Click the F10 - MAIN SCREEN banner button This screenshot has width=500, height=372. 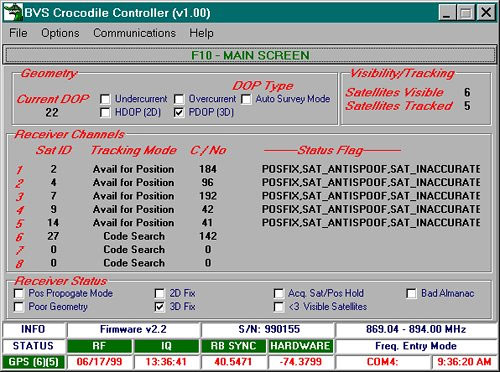[250, 55]
